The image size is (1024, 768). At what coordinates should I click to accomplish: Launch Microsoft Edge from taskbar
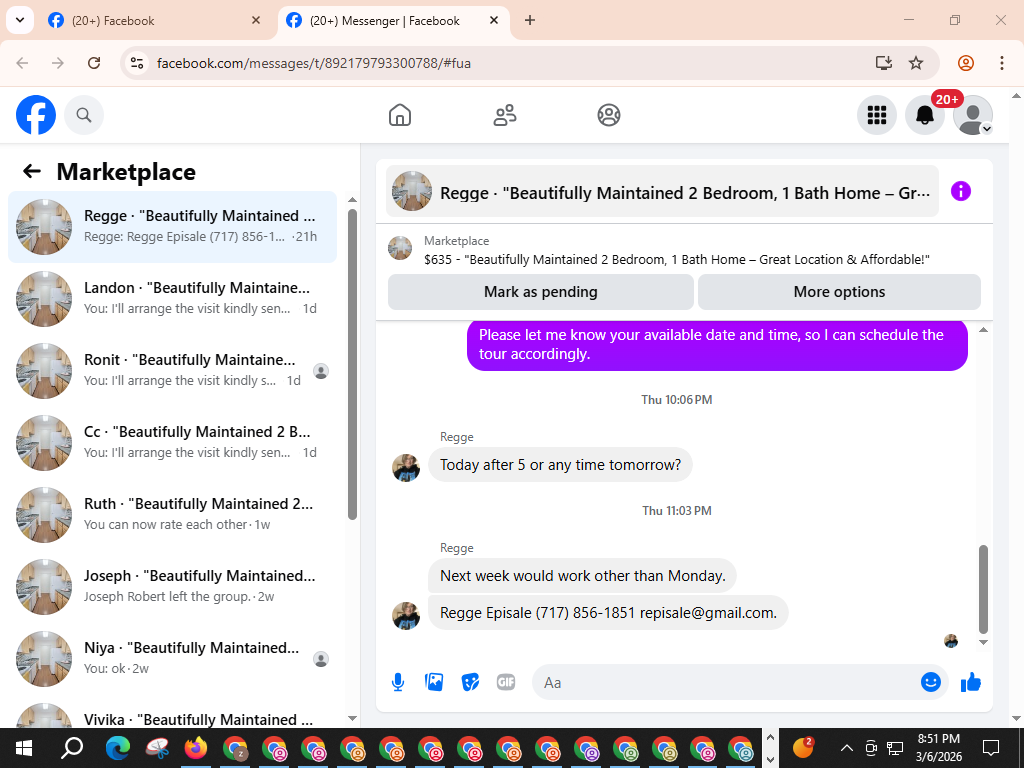[118, 747]
